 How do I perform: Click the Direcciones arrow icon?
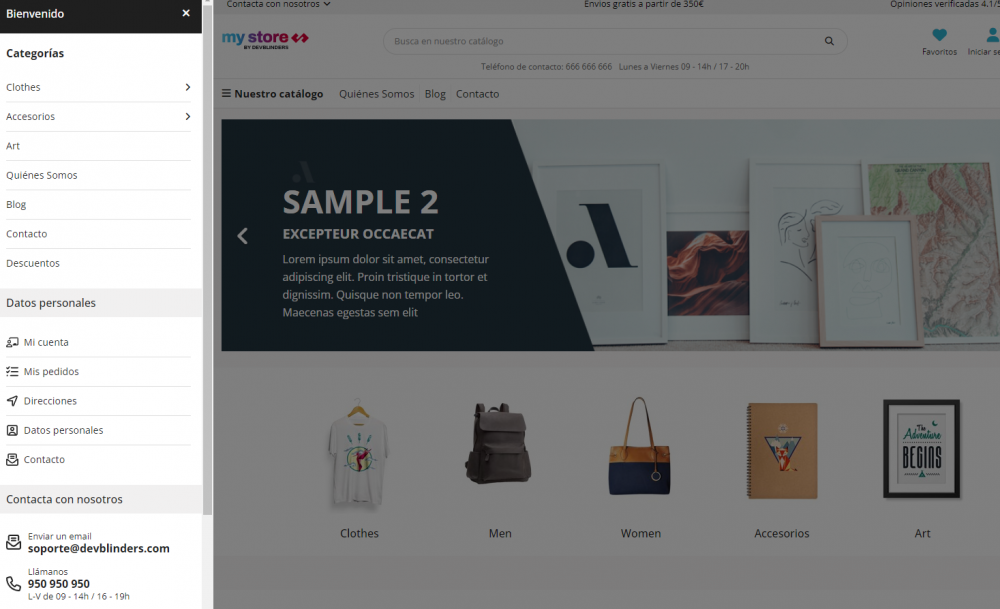tap(12, 401)
